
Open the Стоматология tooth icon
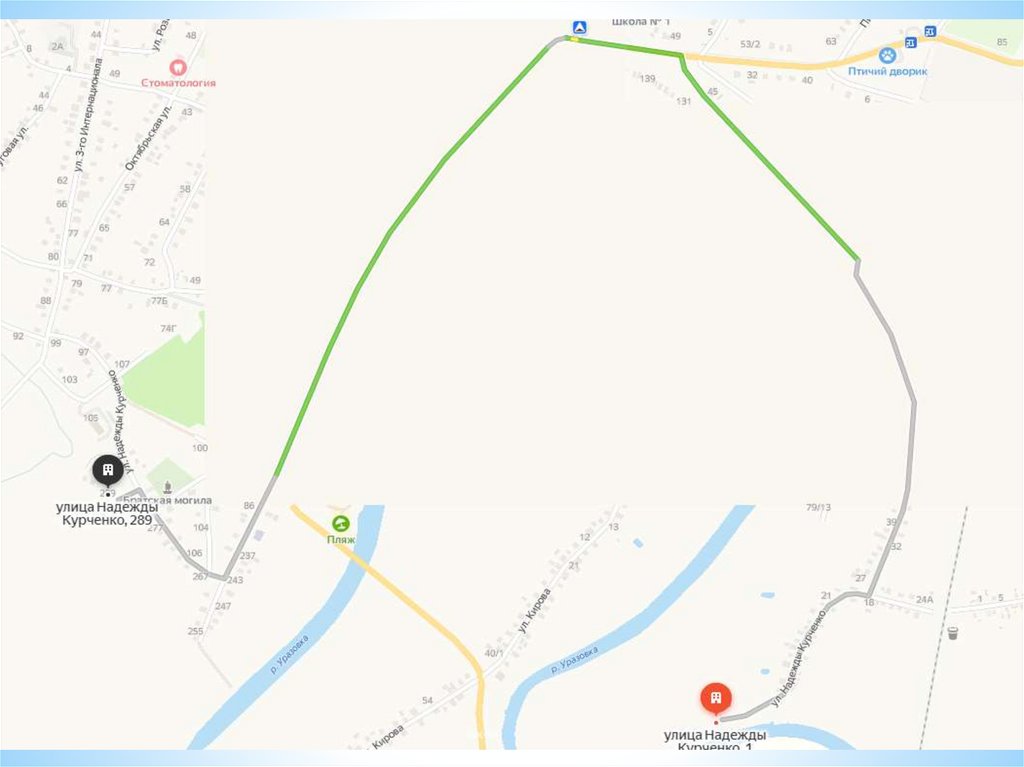pyautogui.click(x=178, y=67)
